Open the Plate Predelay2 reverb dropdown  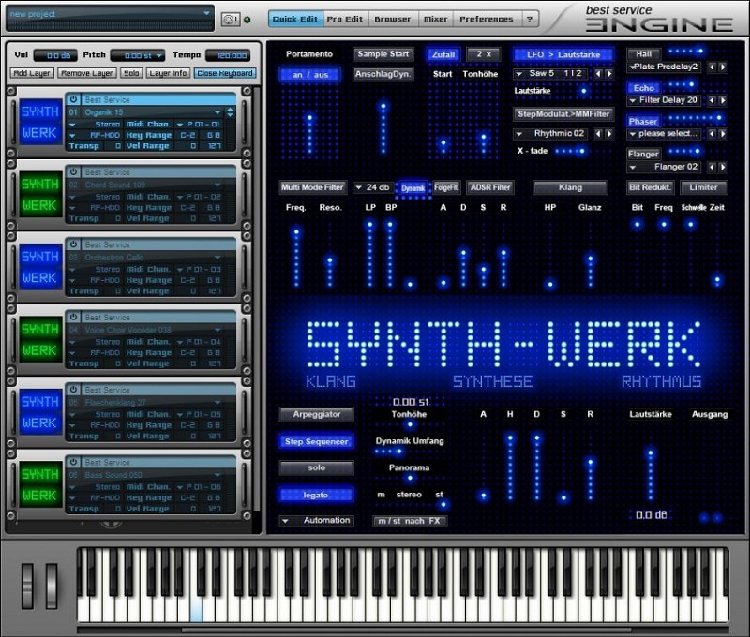pyautogui.click(x=665, y=67)
